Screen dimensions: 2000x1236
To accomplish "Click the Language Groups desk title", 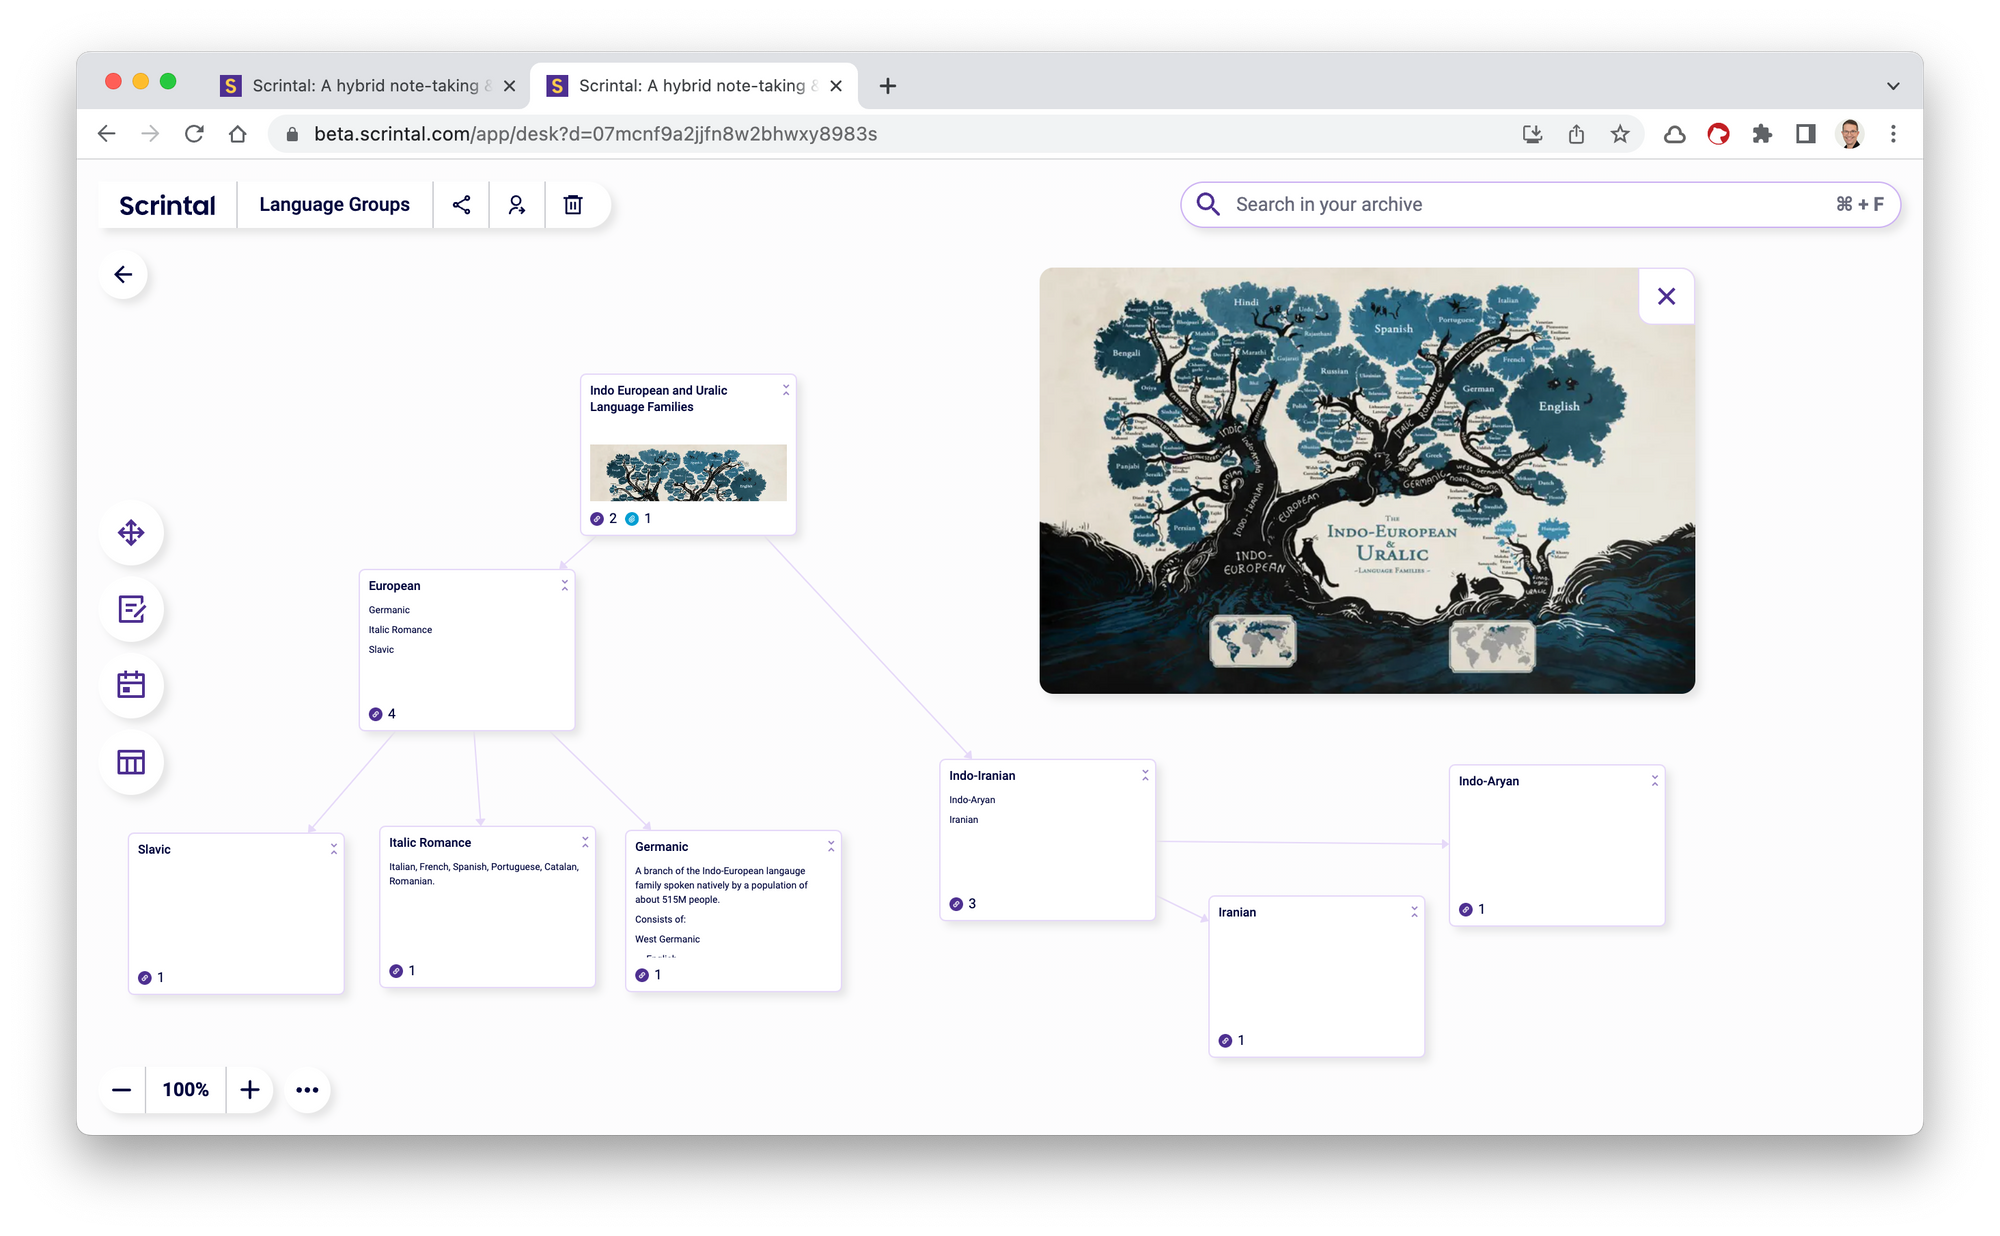I will tap(334, 205).
